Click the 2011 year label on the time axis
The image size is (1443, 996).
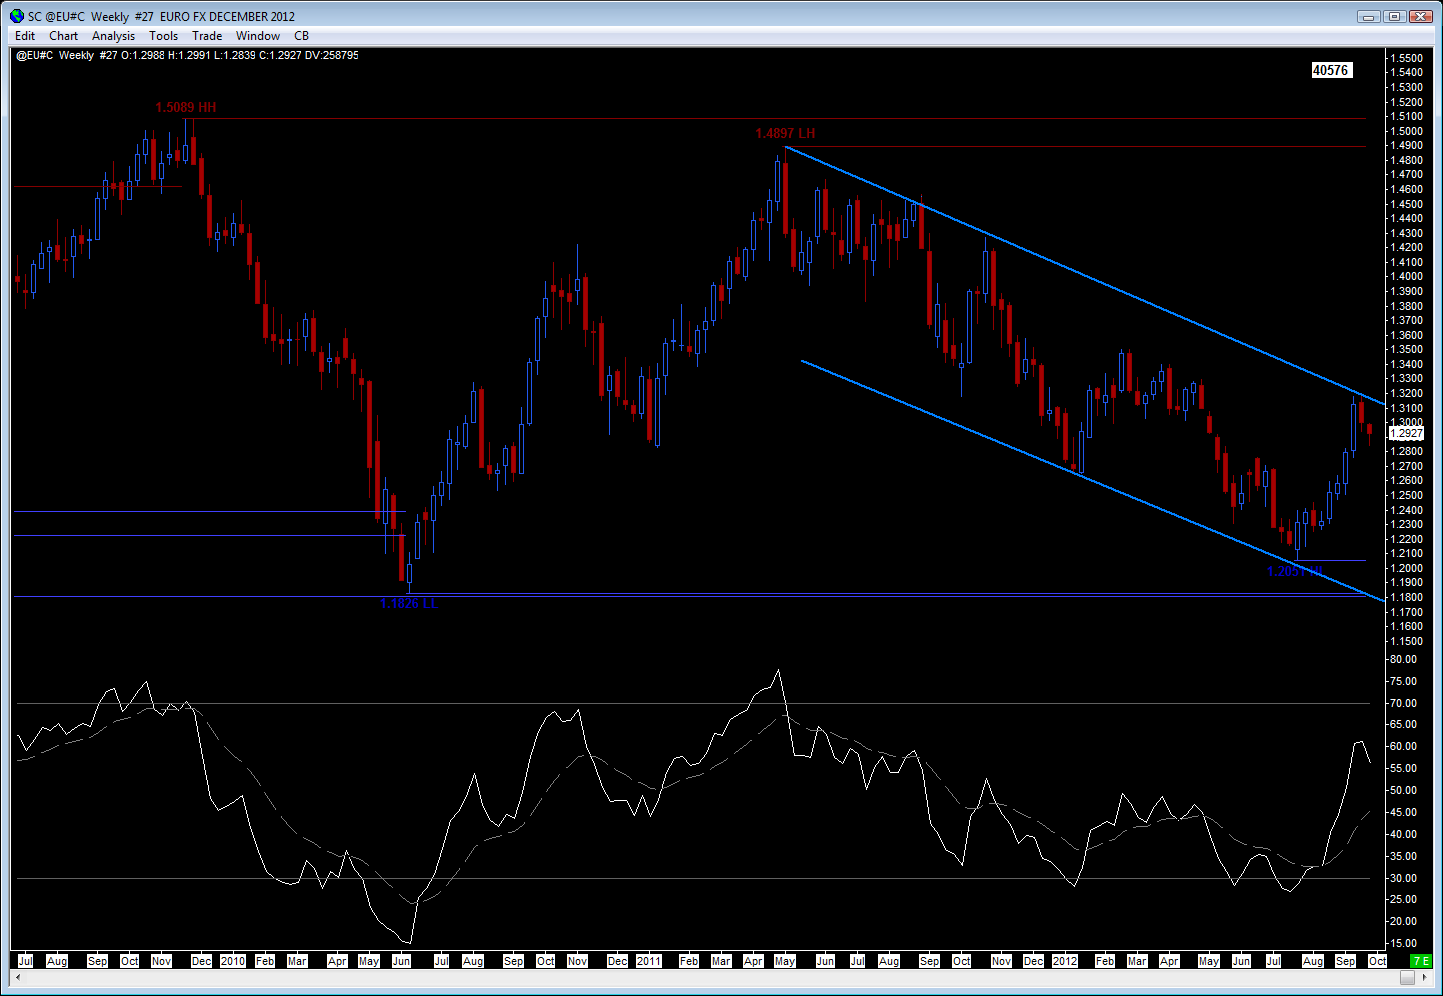[x=648, y=961]
